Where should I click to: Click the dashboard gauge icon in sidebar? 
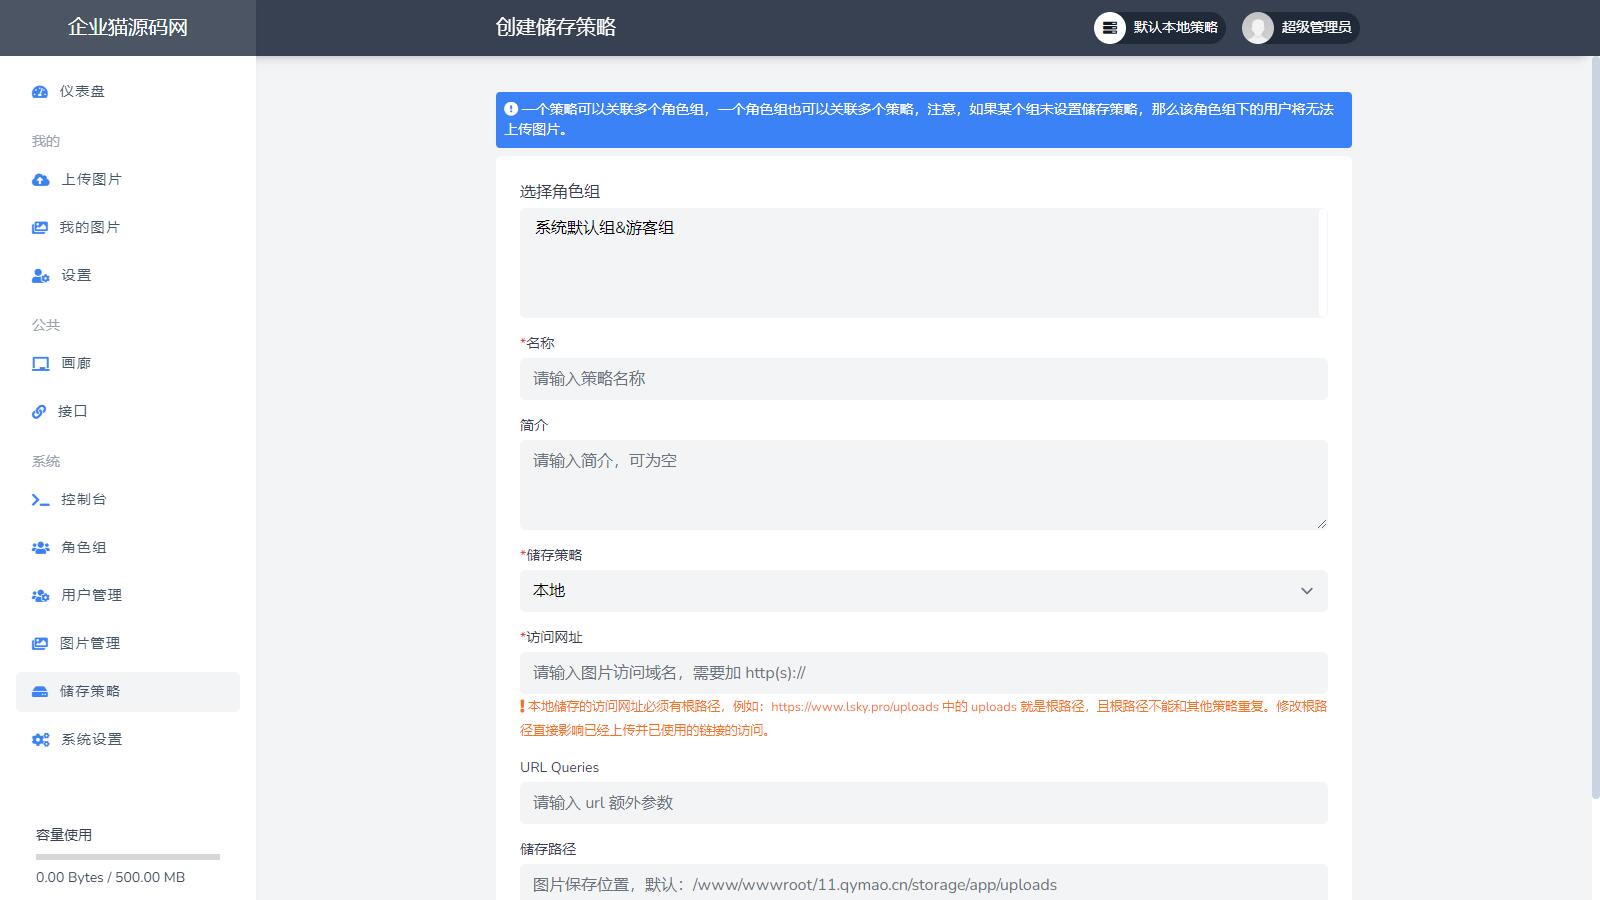click(40, 92)
